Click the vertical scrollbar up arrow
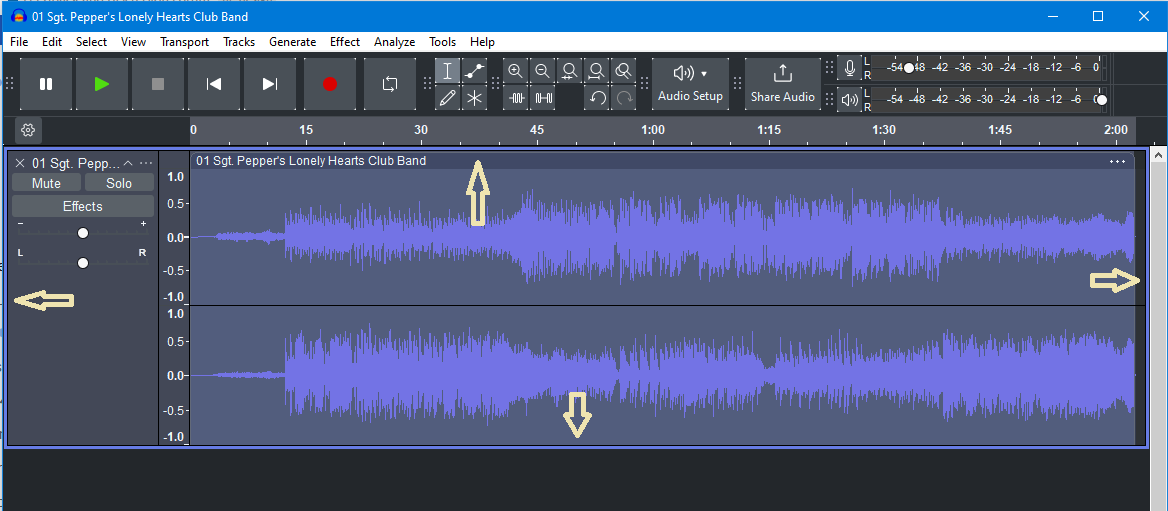Image resolution: width=1168 pixels, height=511 pixels. pyautogui.click(x=1158, y=155)
